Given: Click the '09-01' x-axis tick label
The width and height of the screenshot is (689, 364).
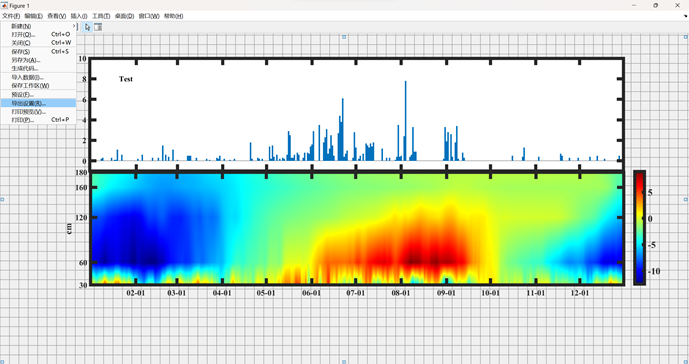Looking at the screenshot, I should tap(446, 293).
